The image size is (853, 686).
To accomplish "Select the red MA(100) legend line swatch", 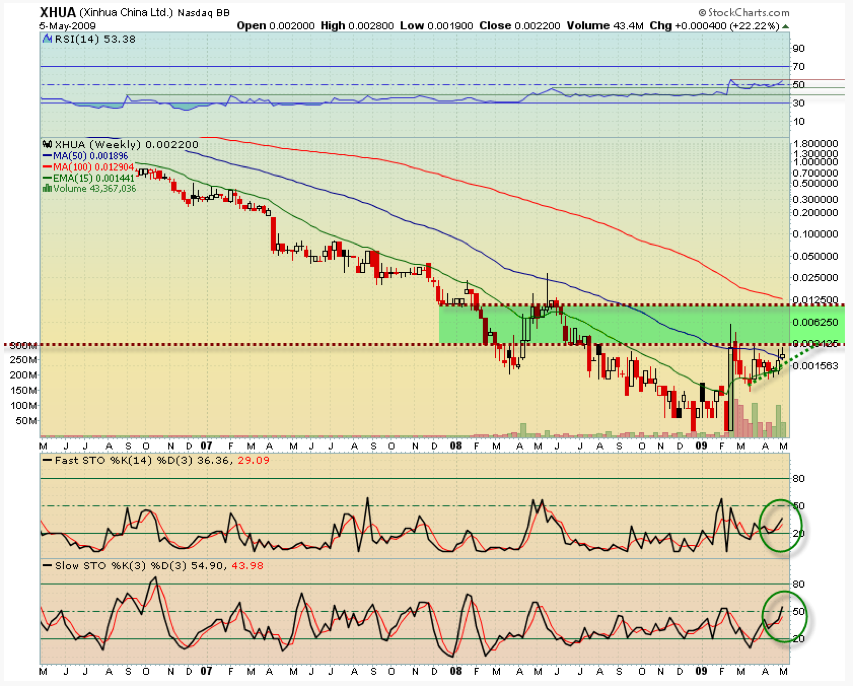I will (x=48, y=167).
